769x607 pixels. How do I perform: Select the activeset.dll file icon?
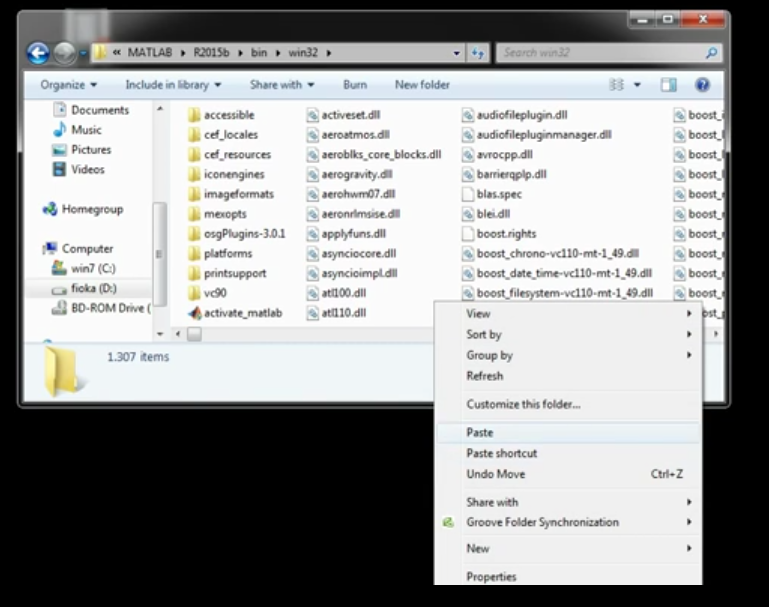pyautogui.click(x=312, y=115)
